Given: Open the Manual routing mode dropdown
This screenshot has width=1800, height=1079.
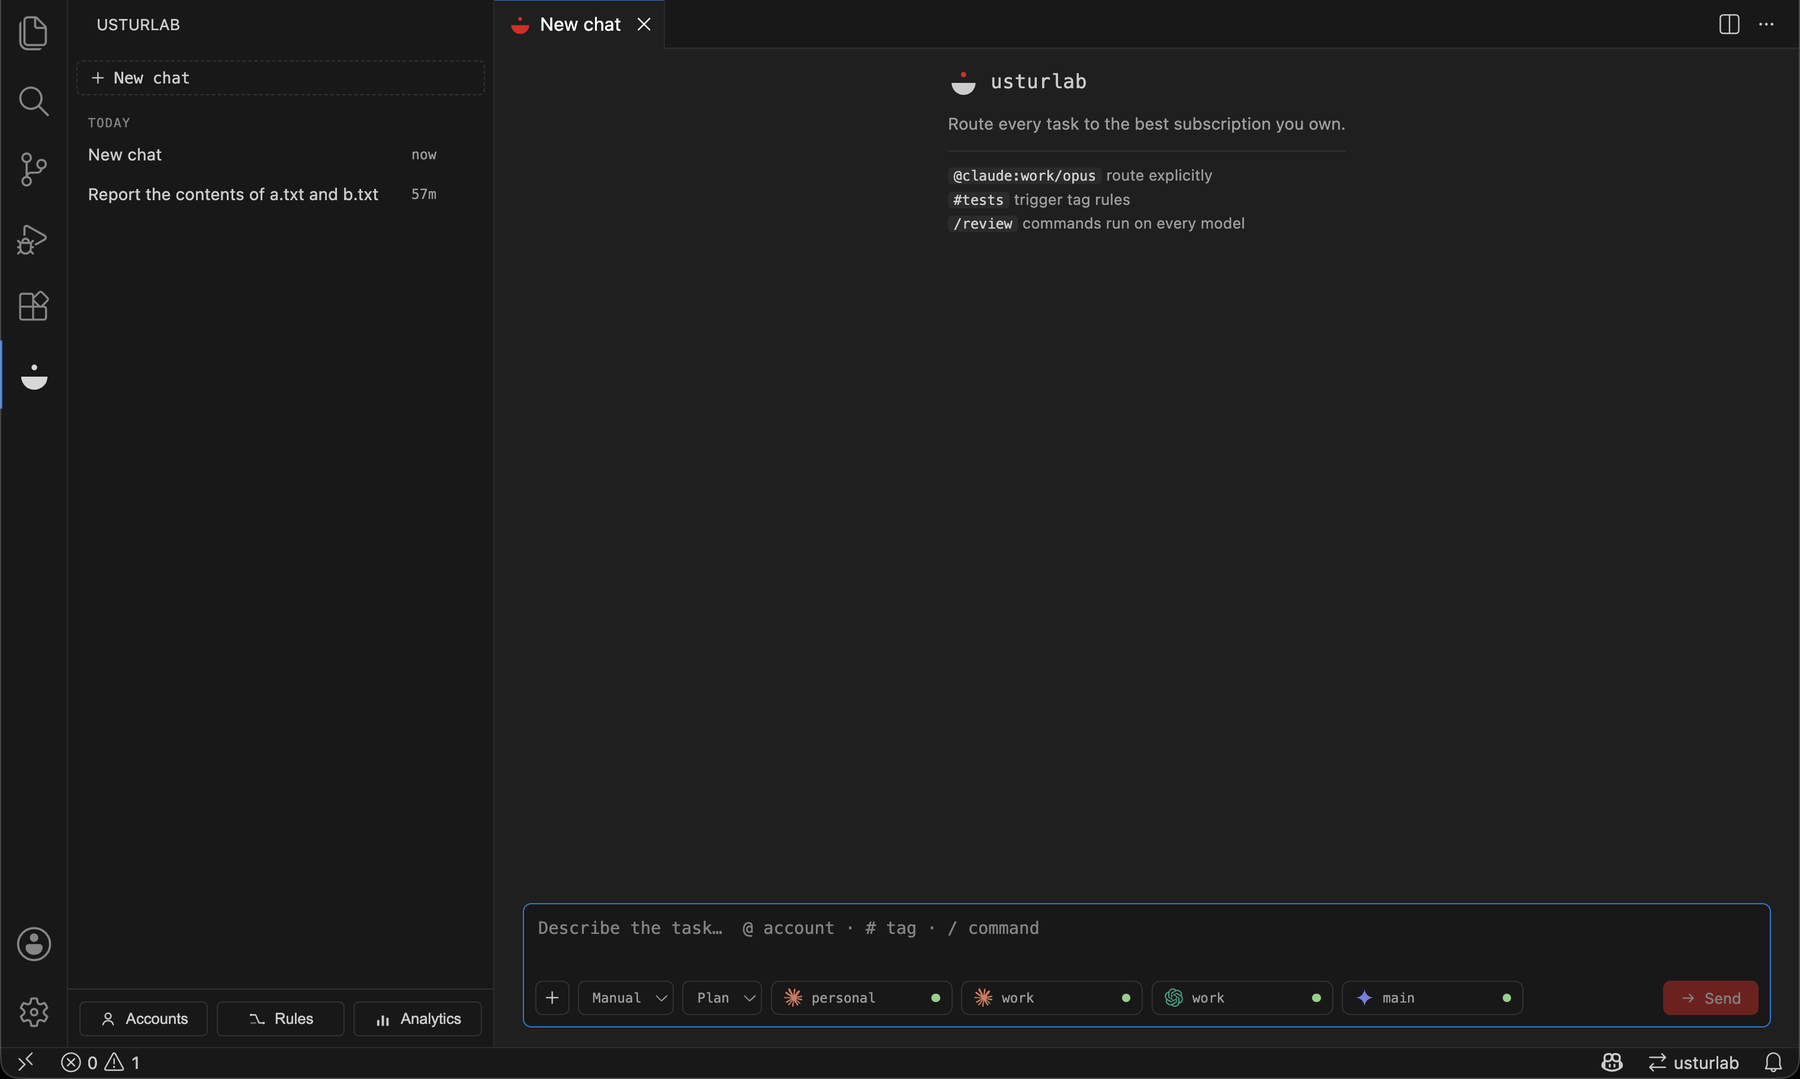Looking at the screenshot, I should pos(626,998).
